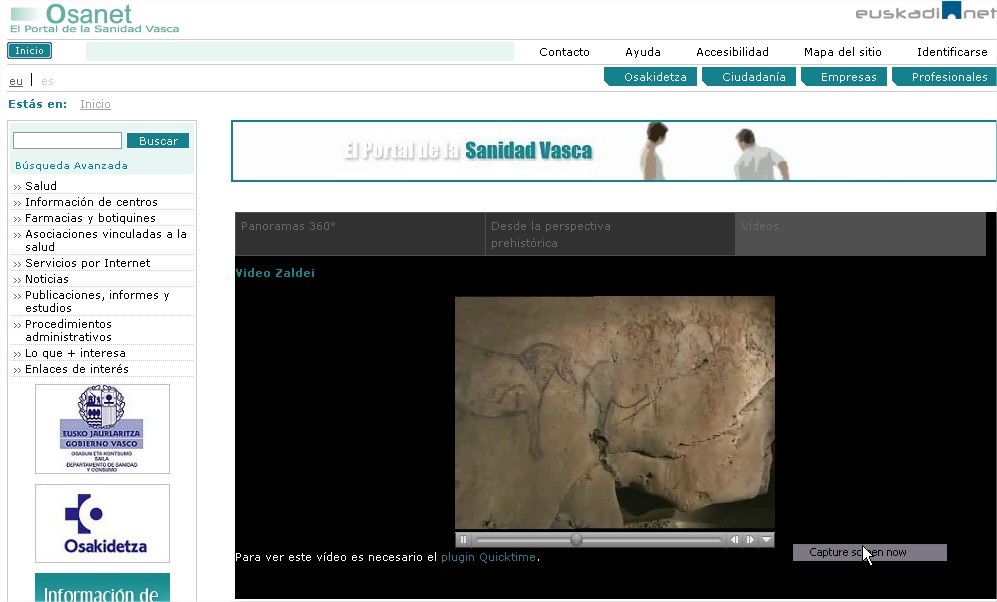Select the Vídeos tab
Viewport: 997px width, 602px height.
(860, 234)
